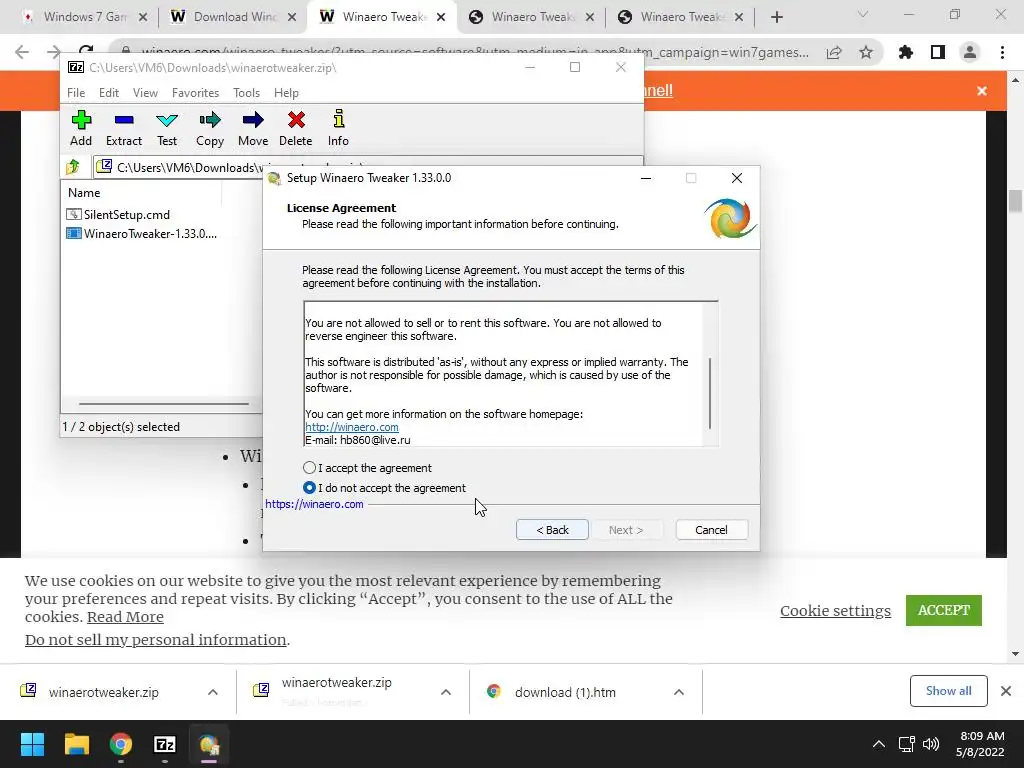Image resolution: width=1024 pixels, height=768 pixels.
Task: Show hidden tray icons chevron
Action: [x=879, y=744]
